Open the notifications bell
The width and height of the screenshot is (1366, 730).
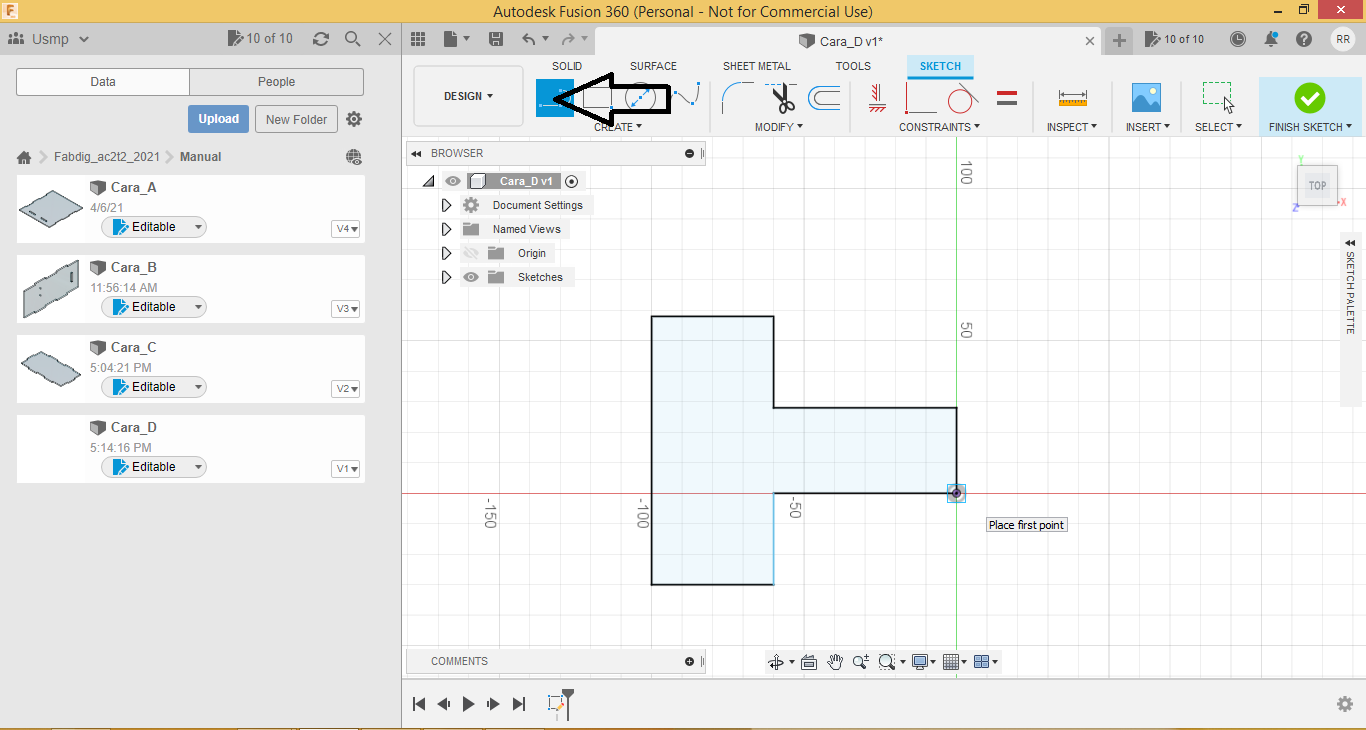[x=1271, y=39]
